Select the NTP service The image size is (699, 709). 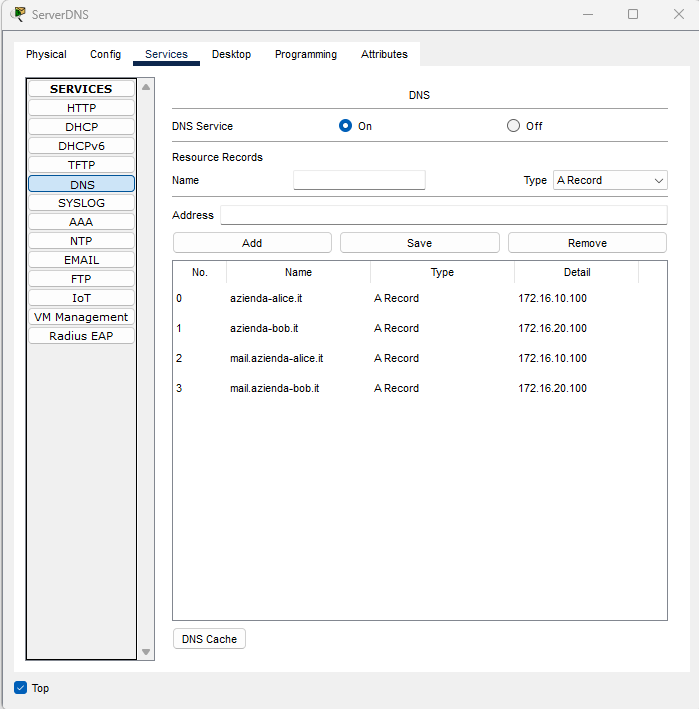81,241
